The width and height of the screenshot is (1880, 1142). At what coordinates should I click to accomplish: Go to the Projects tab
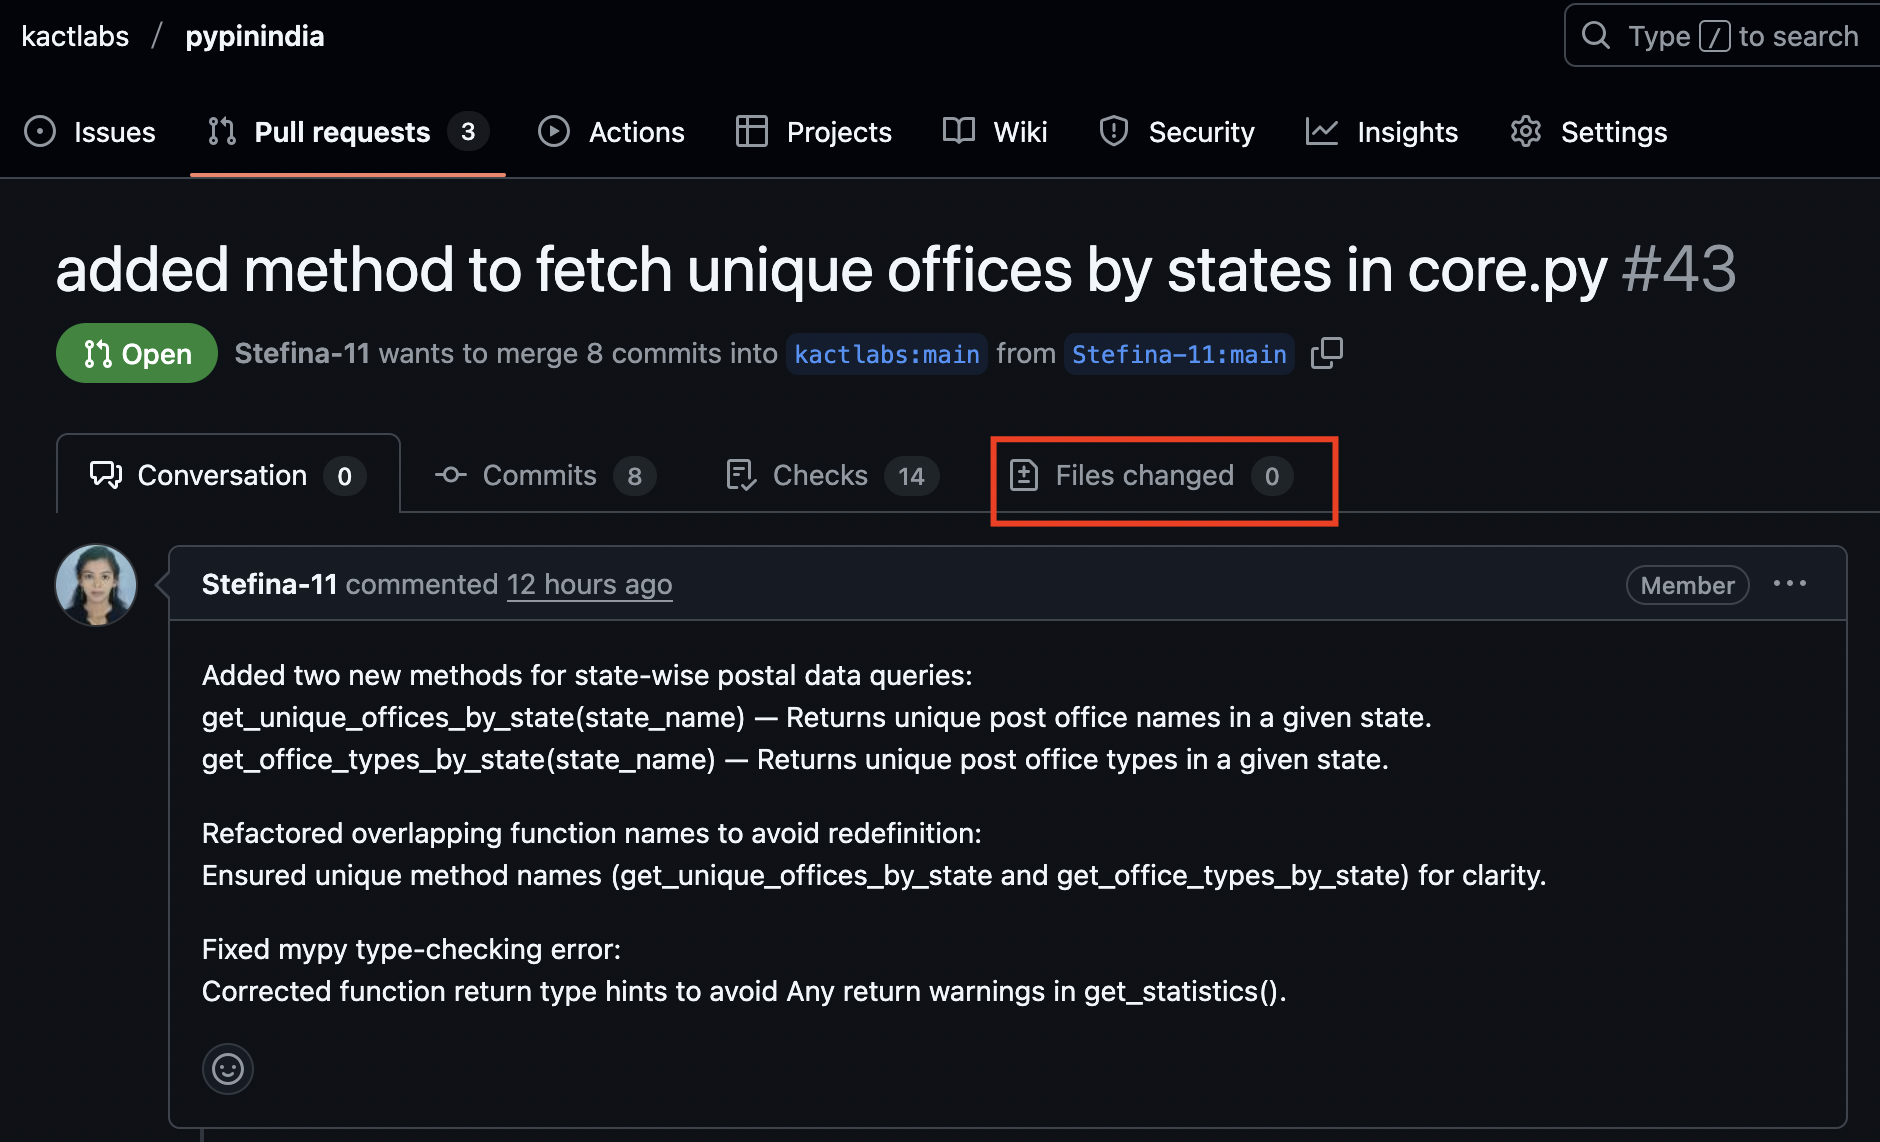pos(813,132)
